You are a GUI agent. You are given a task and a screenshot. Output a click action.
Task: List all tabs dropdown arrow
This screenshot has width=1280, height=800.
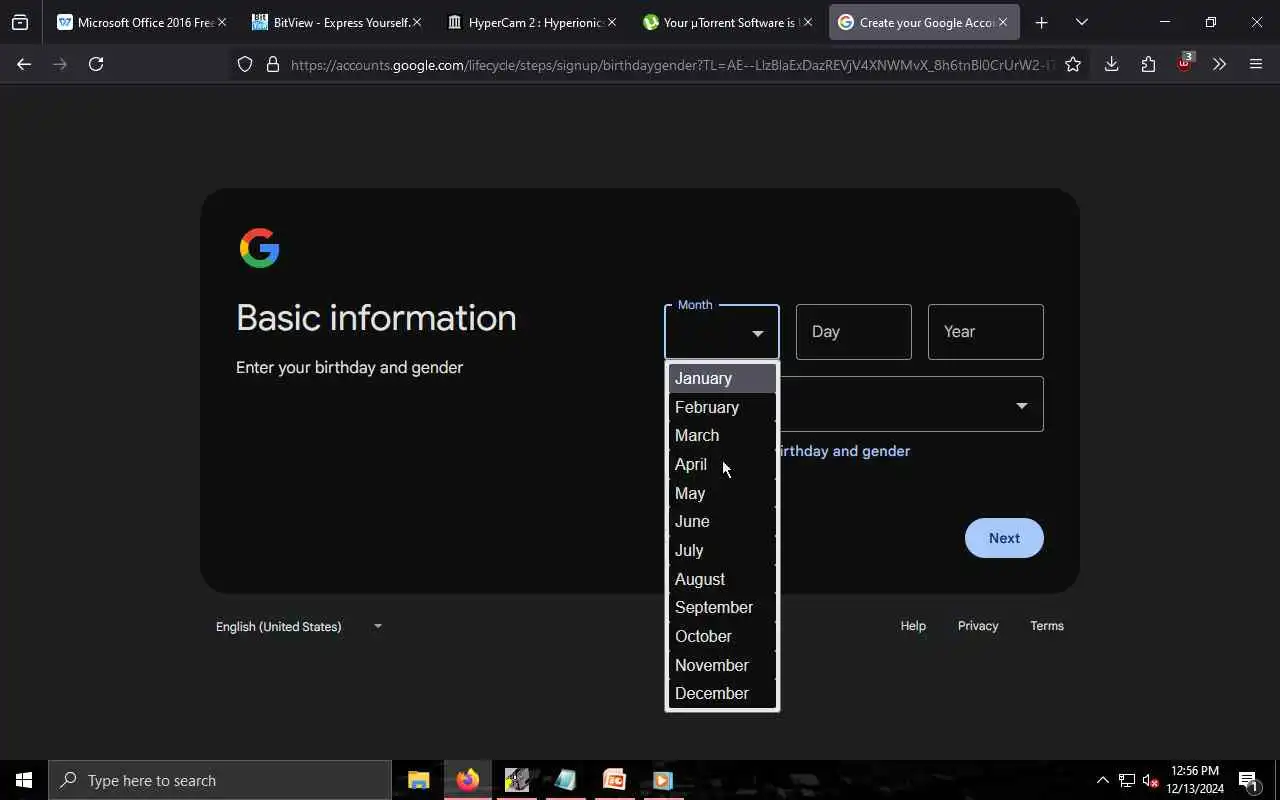pos(1081,22)
